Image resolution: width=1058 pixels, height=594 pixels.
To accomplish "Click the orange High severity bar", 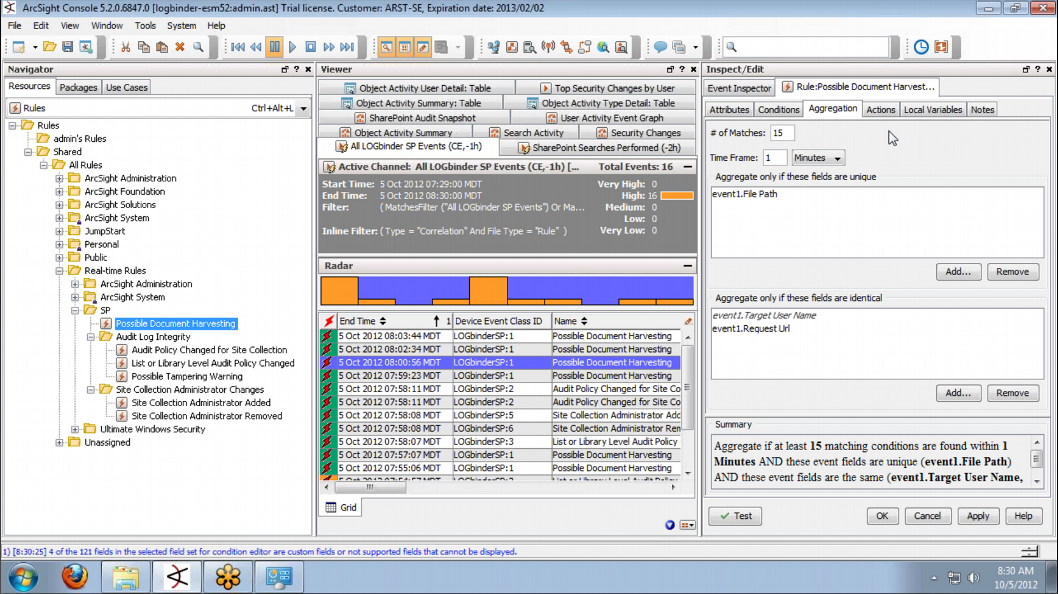I will (x=677, y=196).
